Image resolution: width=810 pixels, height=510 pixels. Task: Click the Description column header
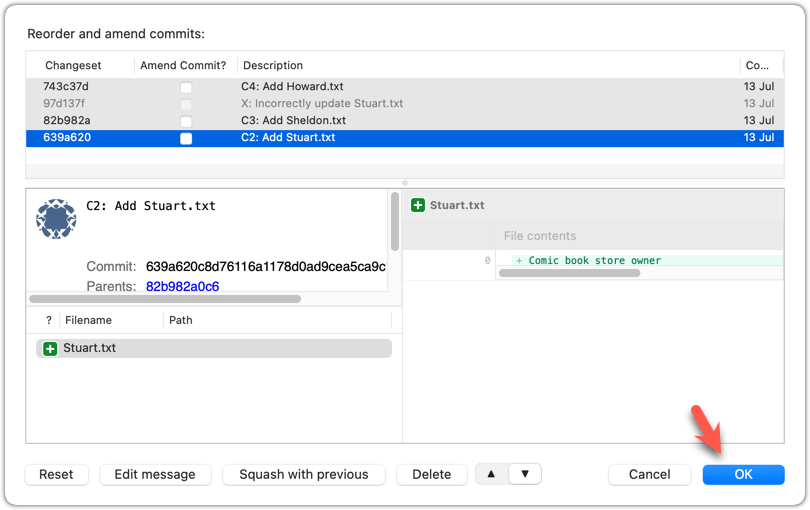(x=273, y=65)
